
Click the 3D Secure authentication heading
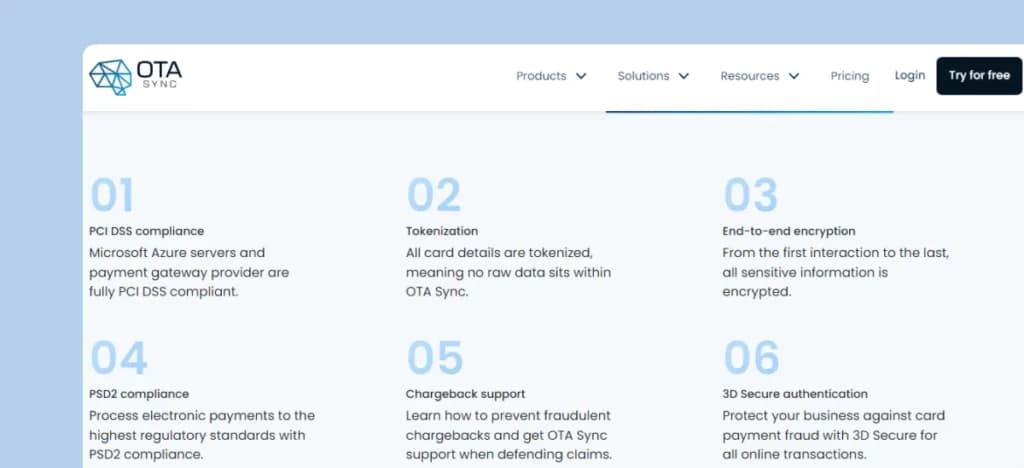point(795,394)
